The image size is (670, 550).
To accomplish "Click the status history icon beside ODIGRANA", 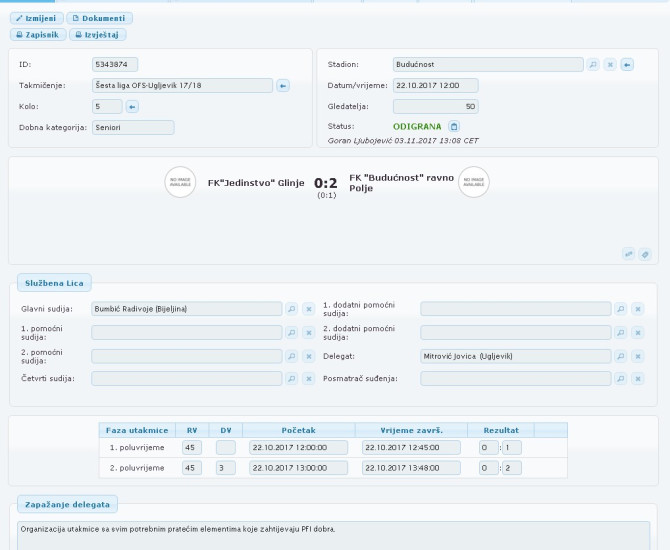I will (x=453, y=127).
